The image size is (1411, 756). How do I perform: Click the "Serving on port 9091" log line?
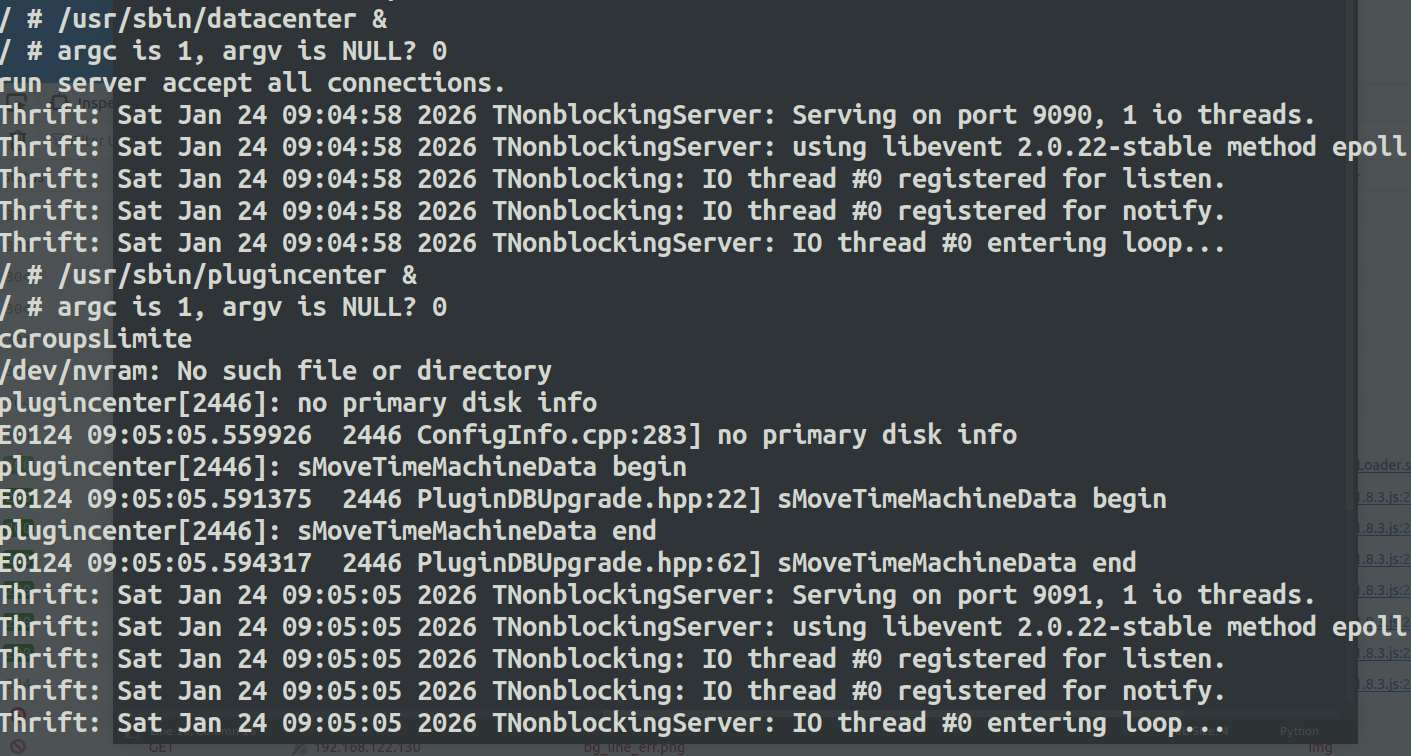tap(657, 594)
